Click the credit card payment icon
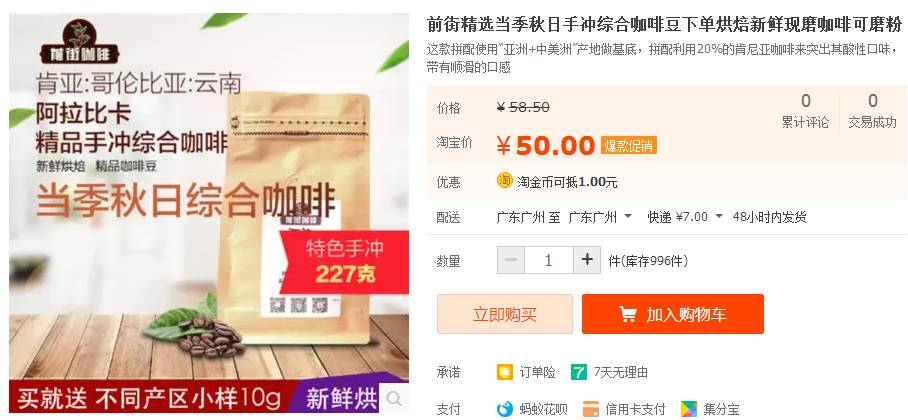 [x=591, y=409]
